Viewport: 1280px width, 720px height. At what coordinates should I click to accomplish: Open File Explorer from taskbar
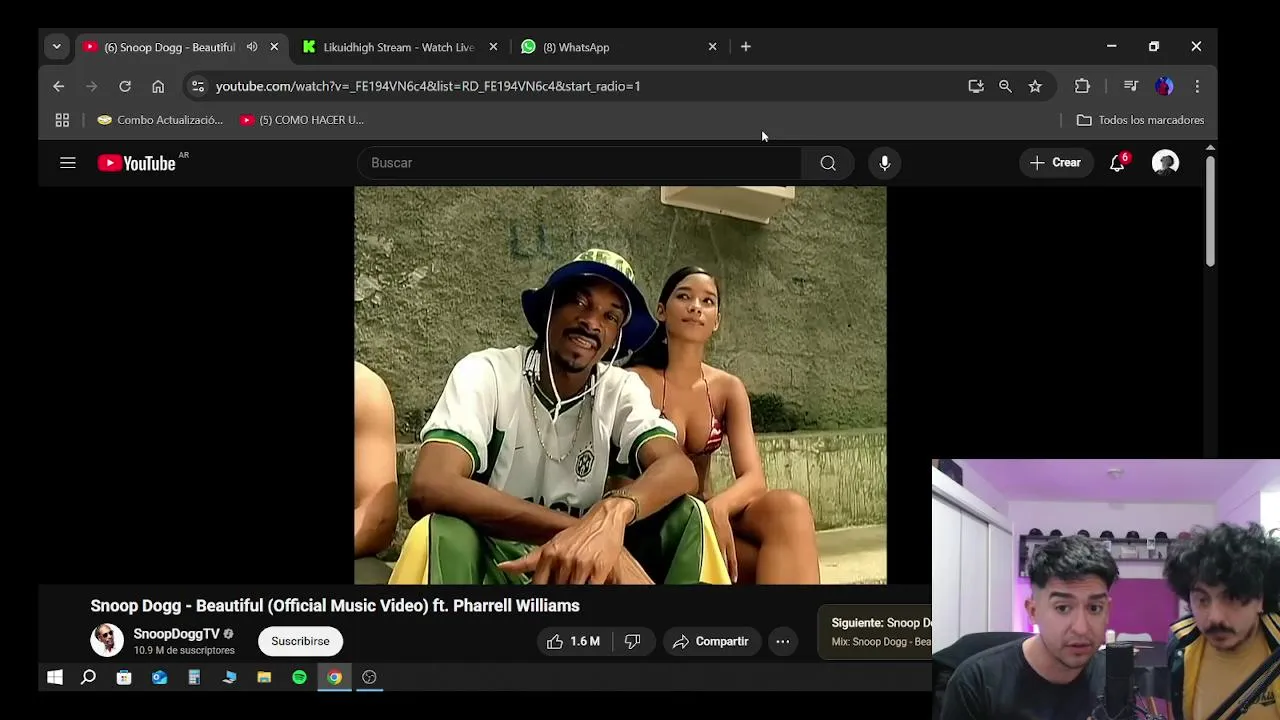264,677
